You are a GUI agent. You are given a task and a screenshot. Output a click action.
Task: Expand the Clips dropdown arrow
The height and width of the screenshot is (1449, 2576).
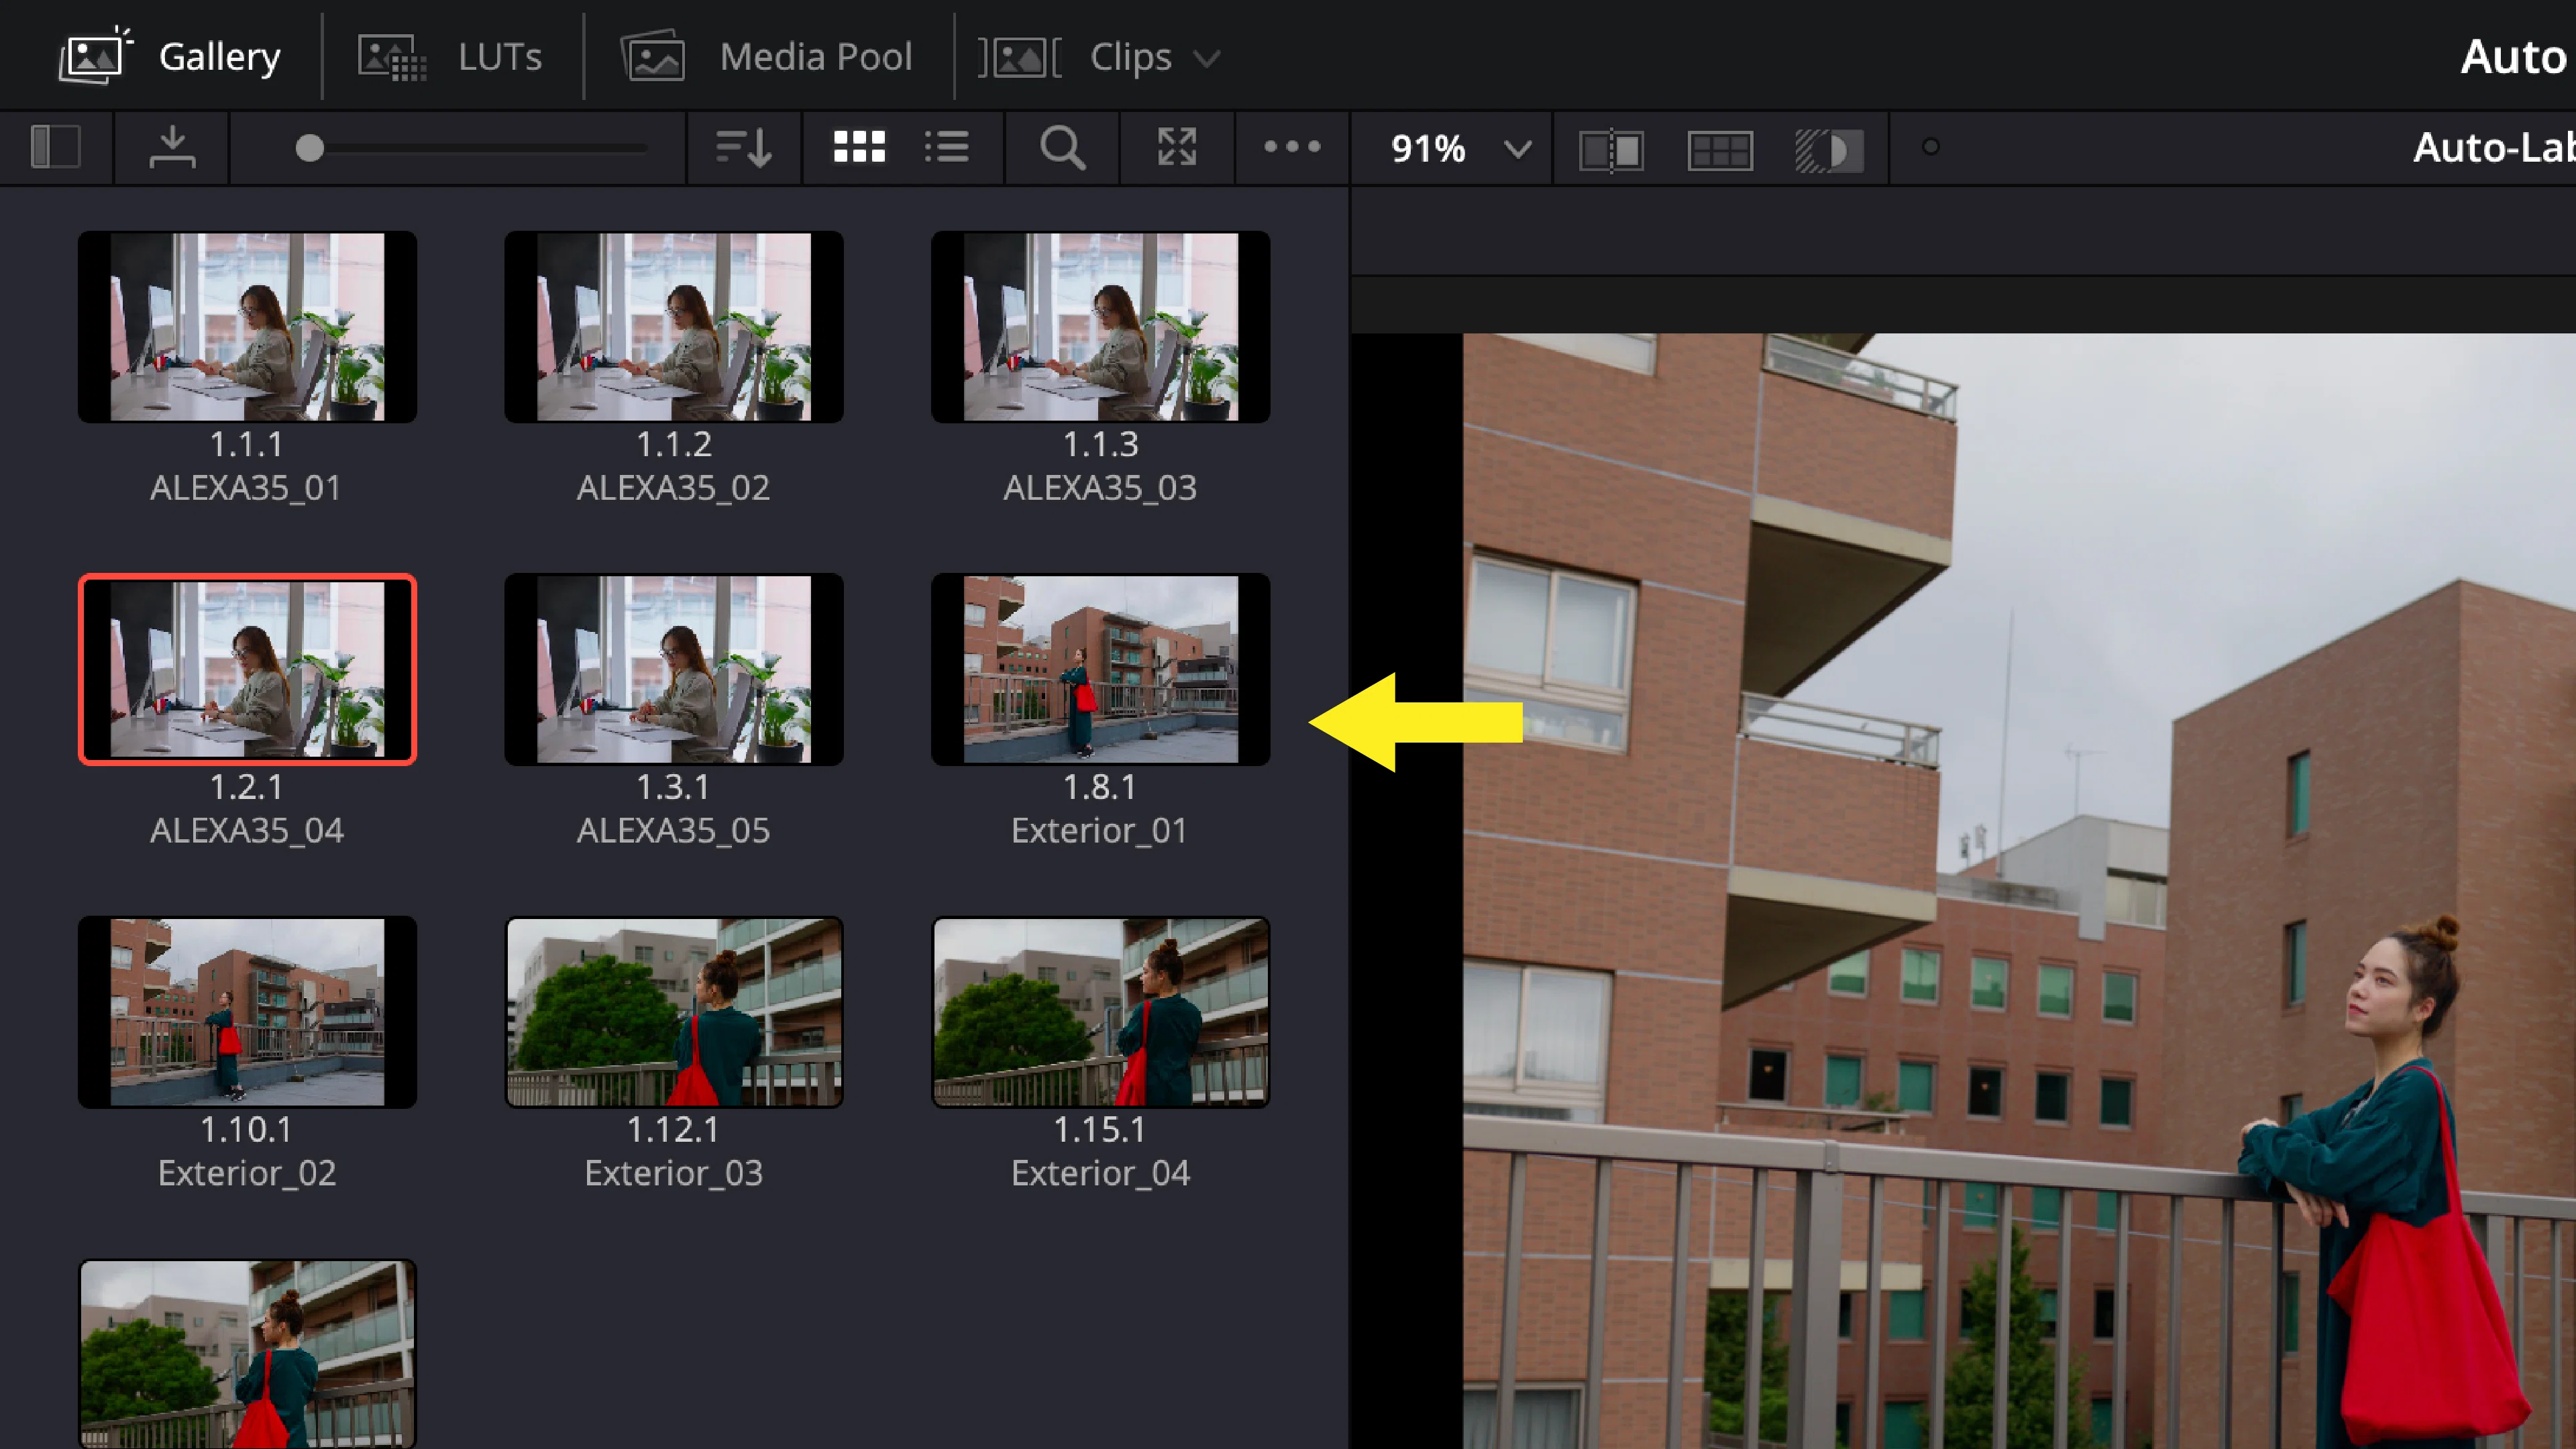click(x=1207, y=59)
